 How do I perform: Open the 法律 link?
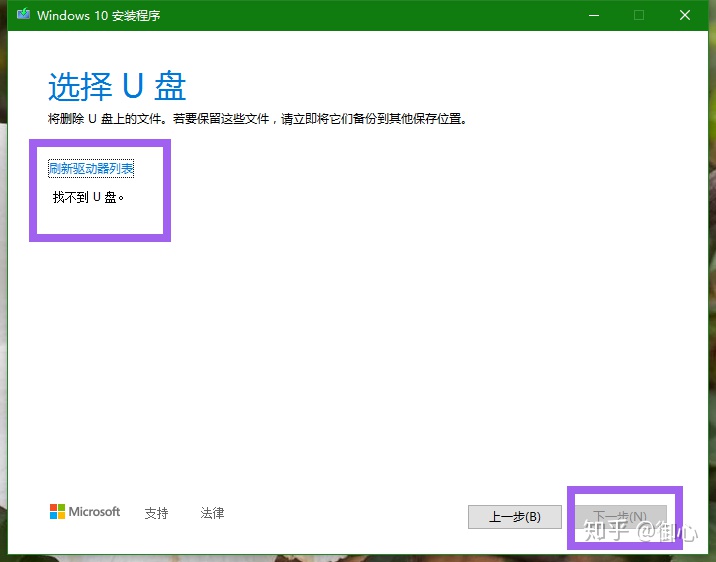(x=212, y=513)
